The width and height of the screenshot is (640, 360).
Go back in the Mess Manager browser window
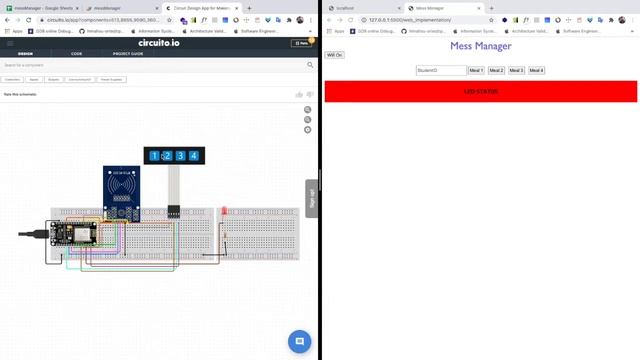(329, 20)
